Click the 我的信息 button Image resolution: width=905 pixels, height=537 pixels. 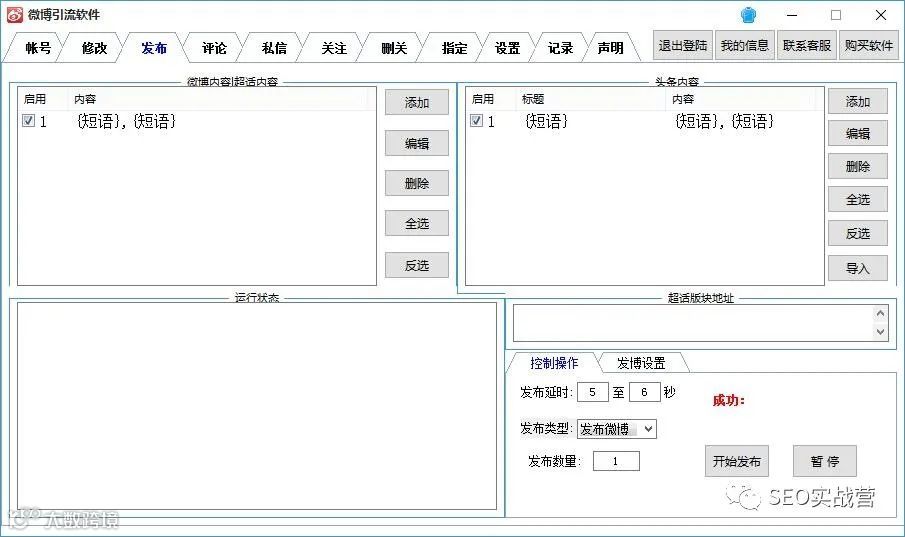point(745,45)
